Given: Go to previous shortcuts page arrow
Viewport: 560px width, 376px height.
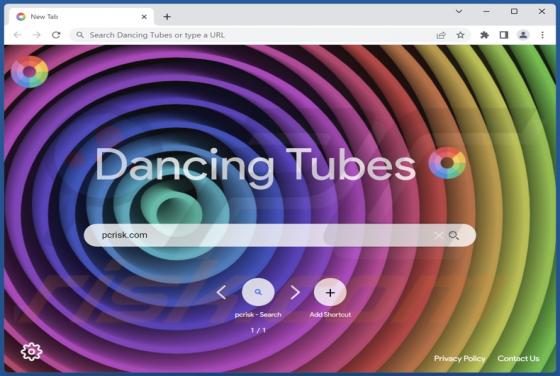Looking at the screenshot, I should 221,292.
